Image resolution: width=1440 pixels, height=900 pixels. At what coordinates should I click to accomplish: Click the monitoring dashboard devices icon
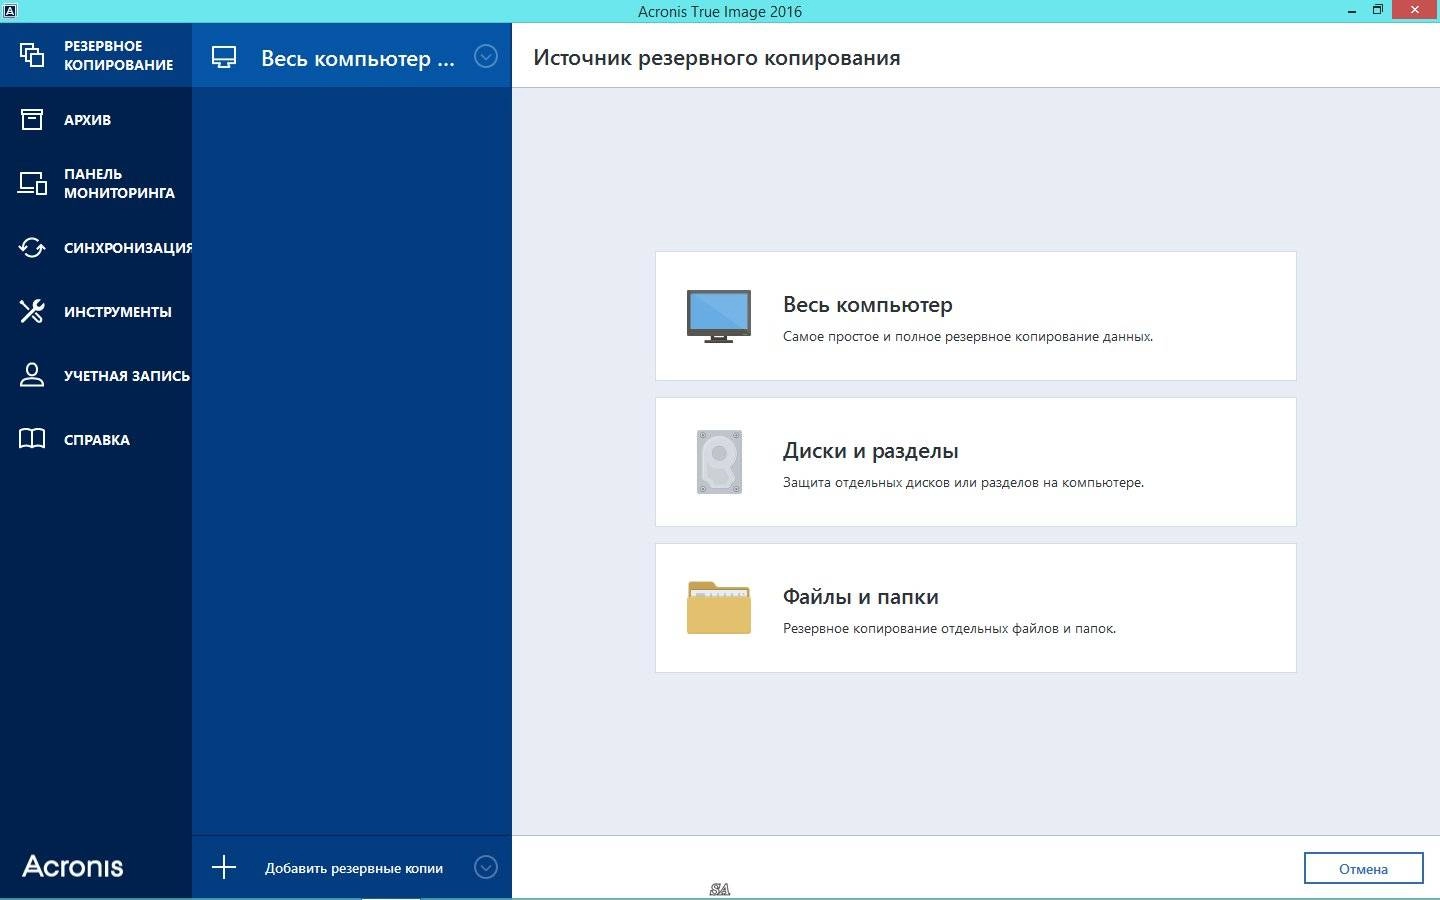[x=32, y=183]
